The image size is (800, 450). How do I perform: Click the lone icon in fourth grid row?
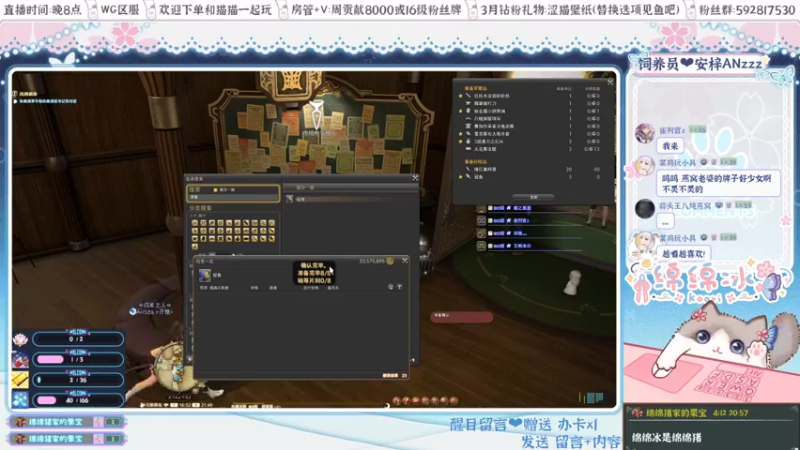coord(195,246)
